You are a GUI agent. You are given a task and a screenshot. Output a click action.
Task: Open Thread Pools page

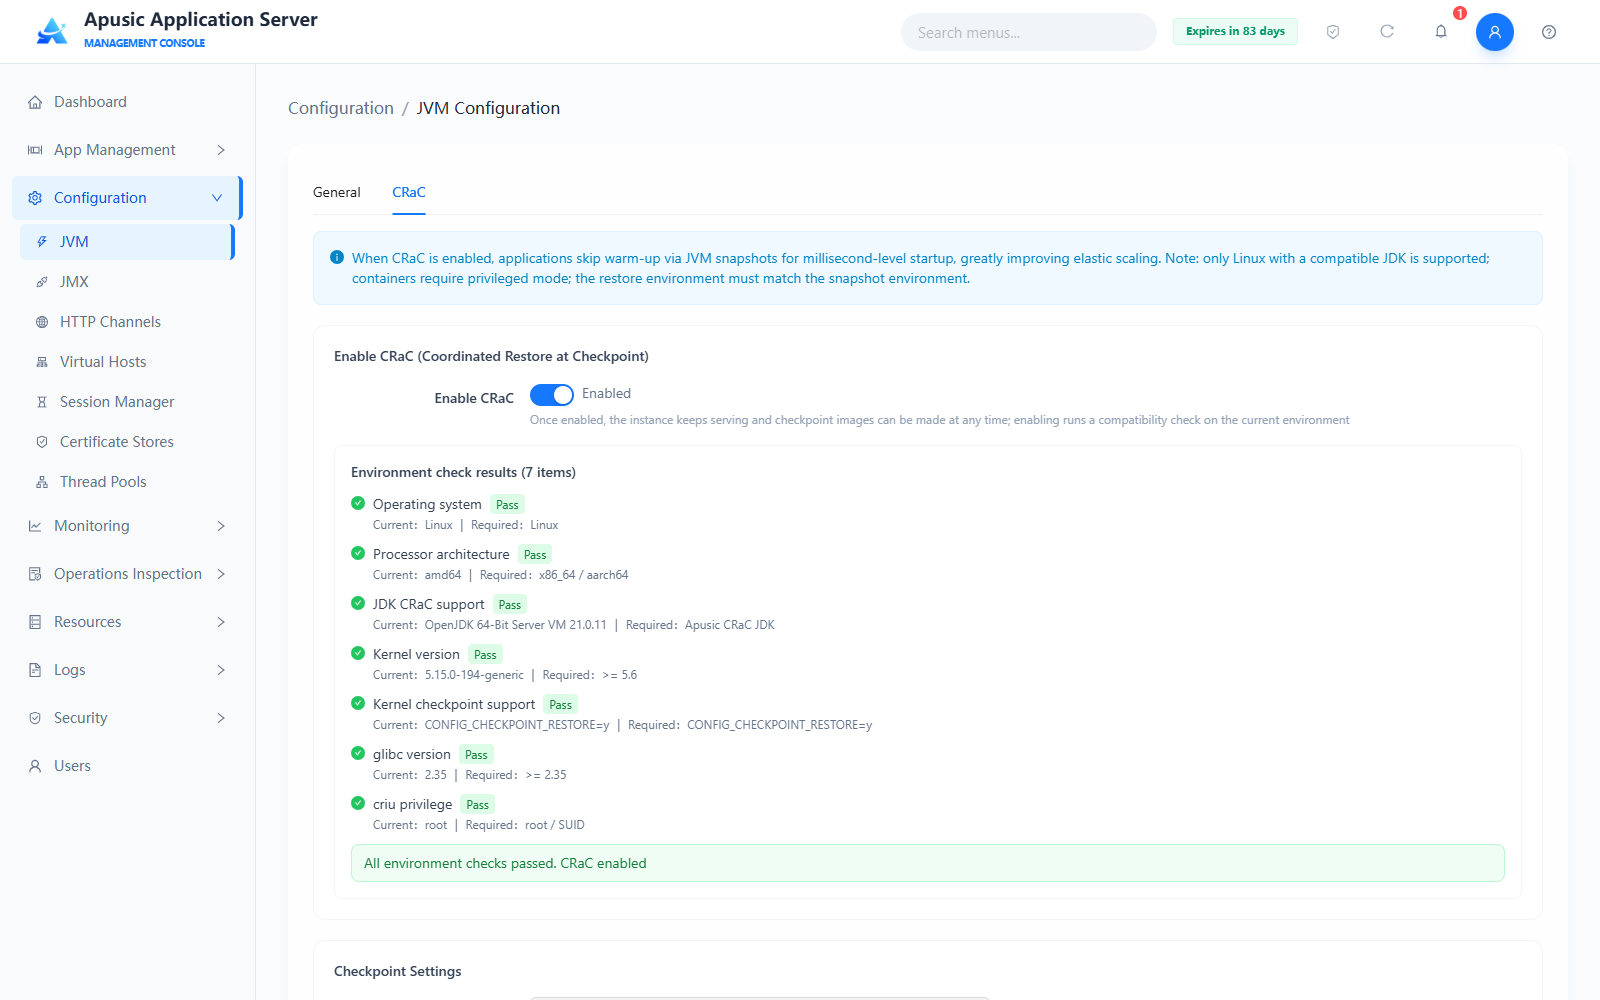[x=127, y=482]
